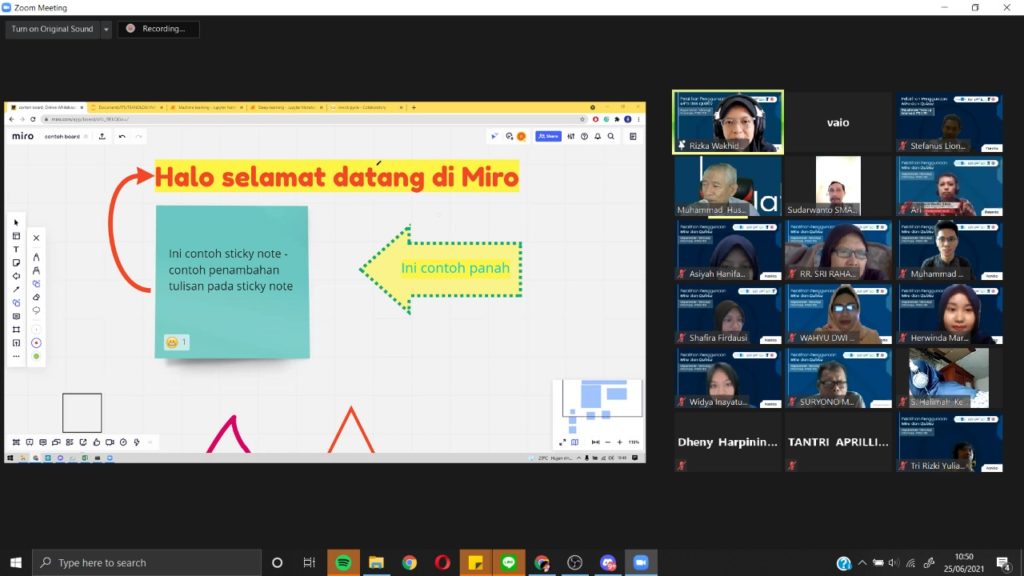The image size is (1024, 576).
Task: Choose the Text tool from Miro's toolbar
Action: [x=15, y=246]
